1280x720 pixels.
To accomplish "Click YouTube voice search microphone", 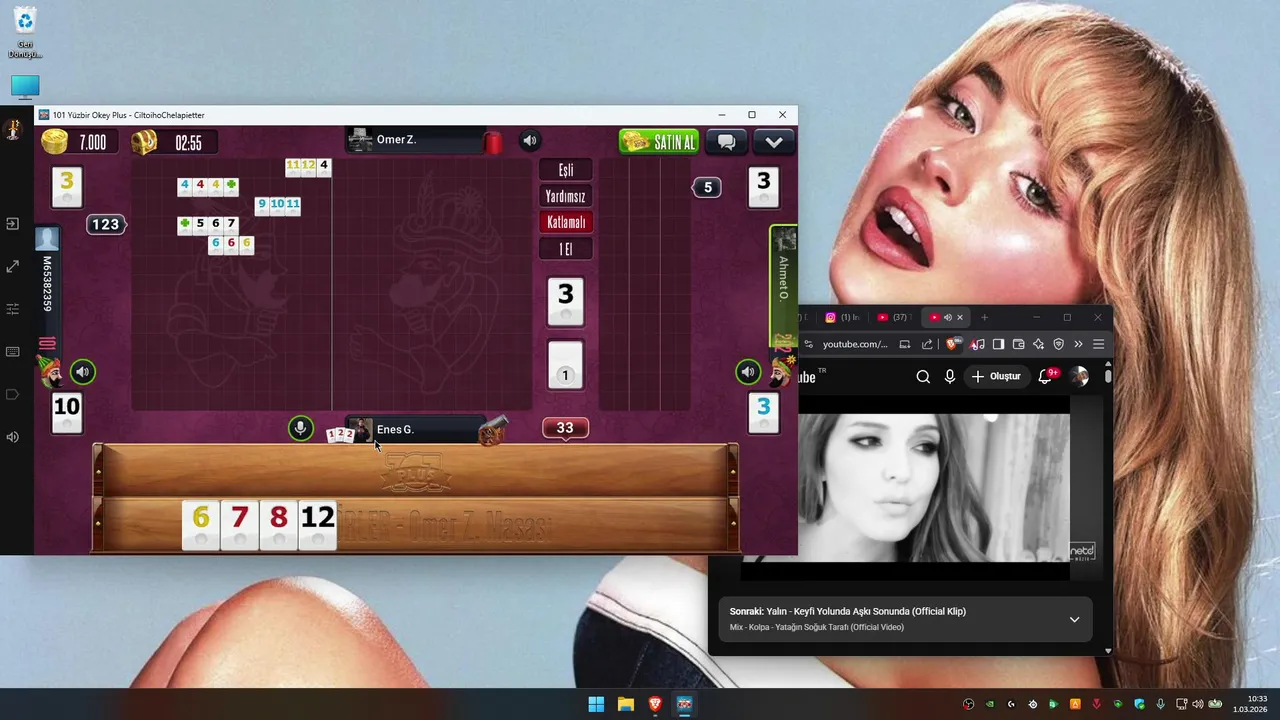I will [x=950, y=377].
